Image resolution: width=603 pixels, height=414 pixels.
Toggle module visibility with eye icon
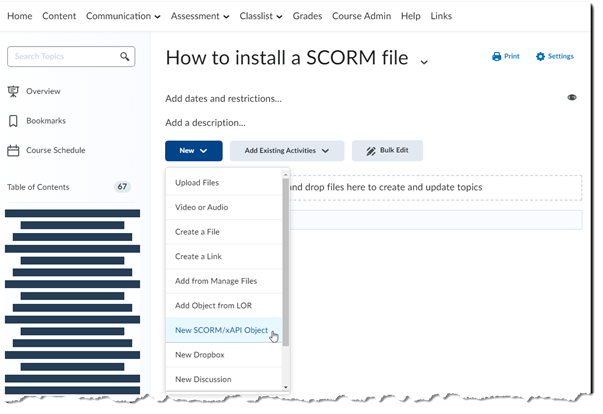(572, 98)
